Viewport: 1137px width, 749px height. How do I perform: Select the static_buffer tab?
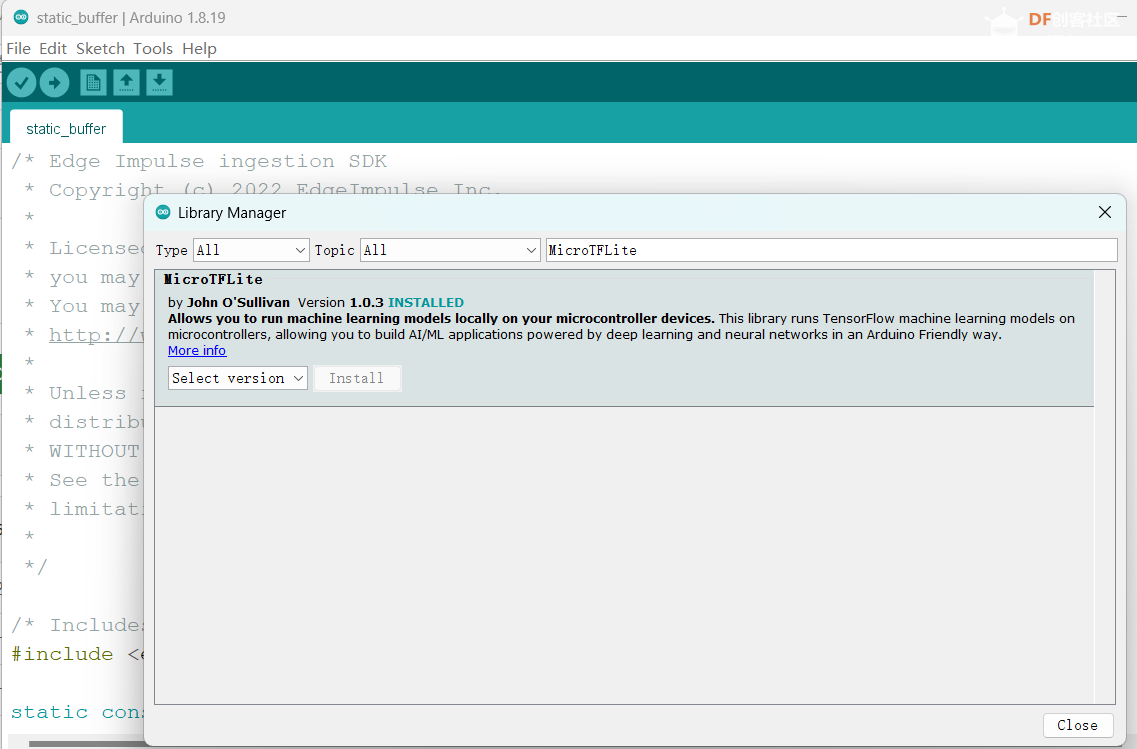coord(66,128)
